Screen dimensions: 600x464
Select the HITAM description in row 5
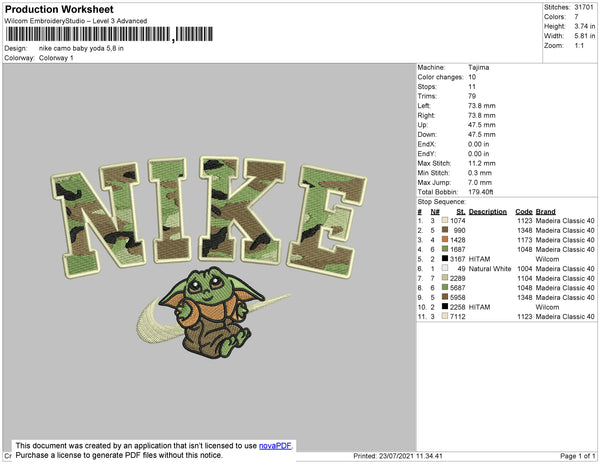pos(479,259)
